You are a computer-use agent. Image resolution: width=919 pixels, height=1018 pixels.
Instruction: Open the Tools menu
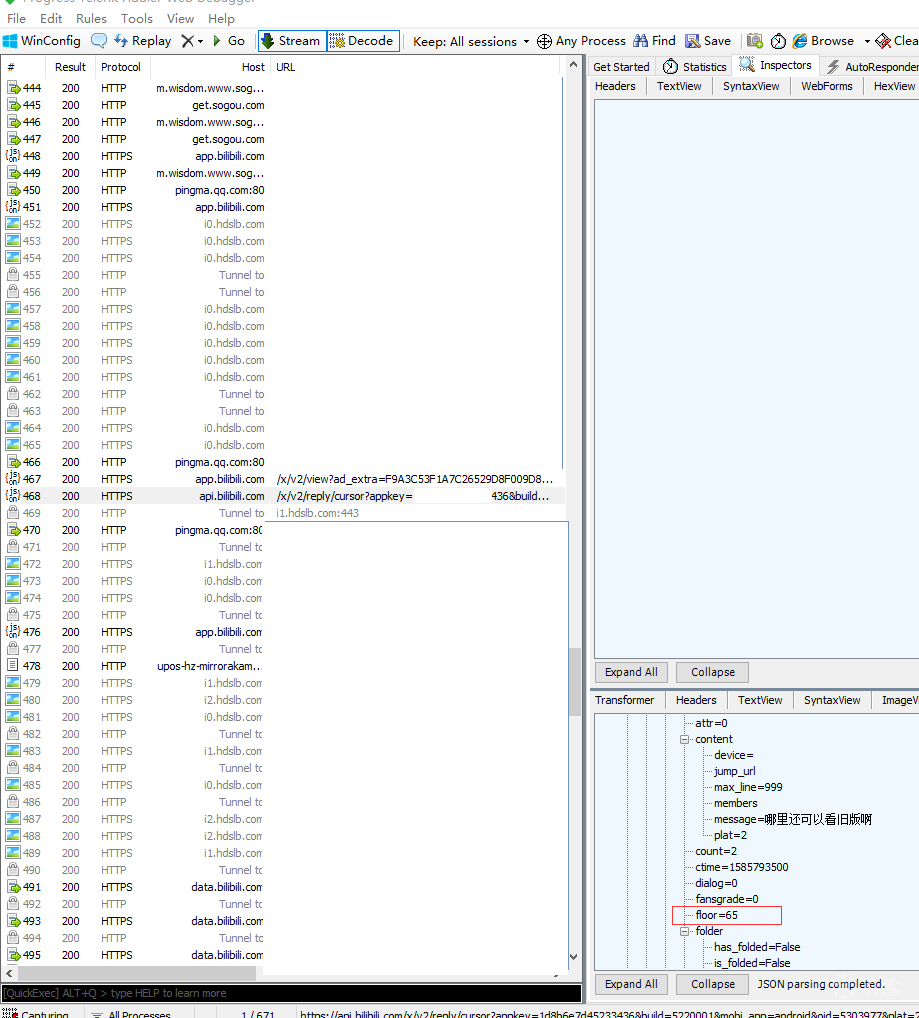coord(136,19)
